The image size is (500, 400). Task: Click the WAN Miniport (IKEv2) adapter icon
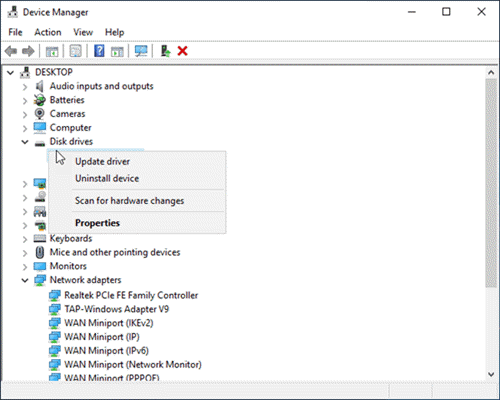coord(55,323)
